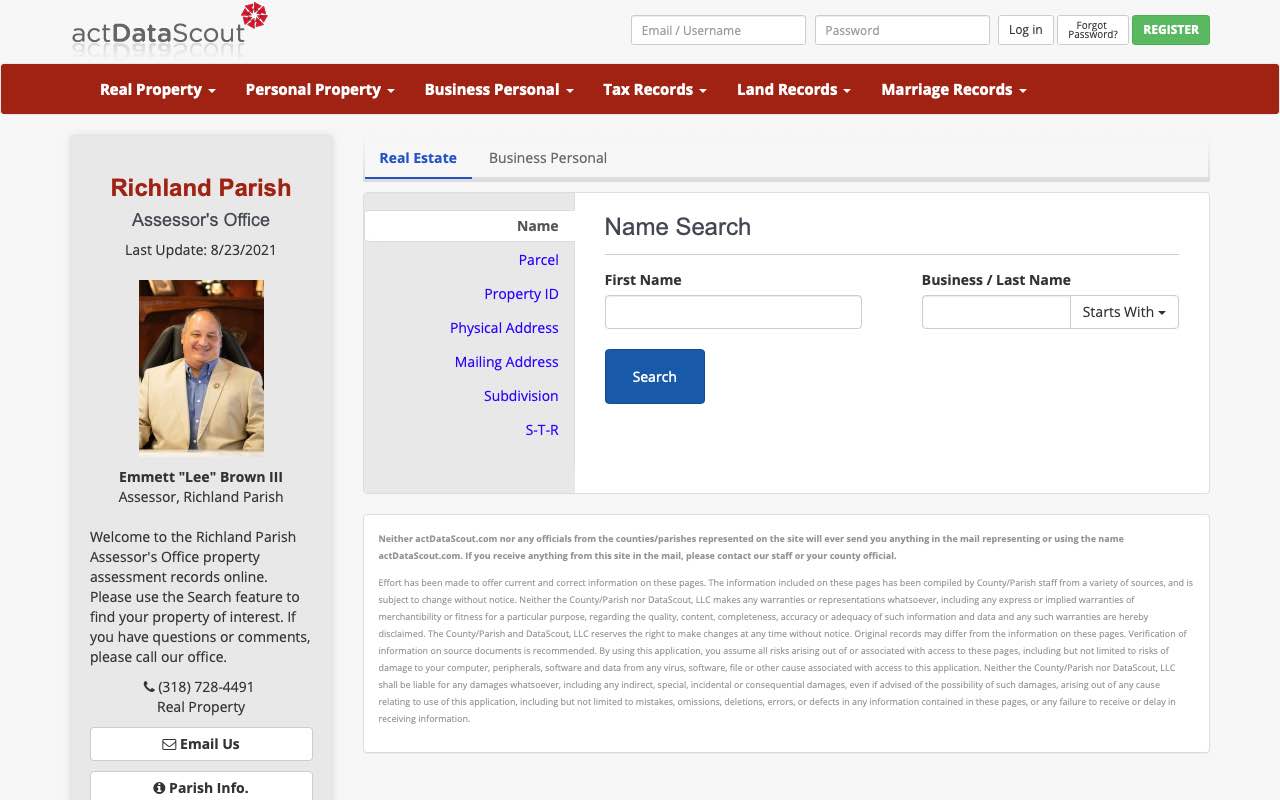The width and height of the screenshot is (1280, 800).
Task: Click the phone icon beside (318) 728-4491
Action: click(x=148, y=687)
